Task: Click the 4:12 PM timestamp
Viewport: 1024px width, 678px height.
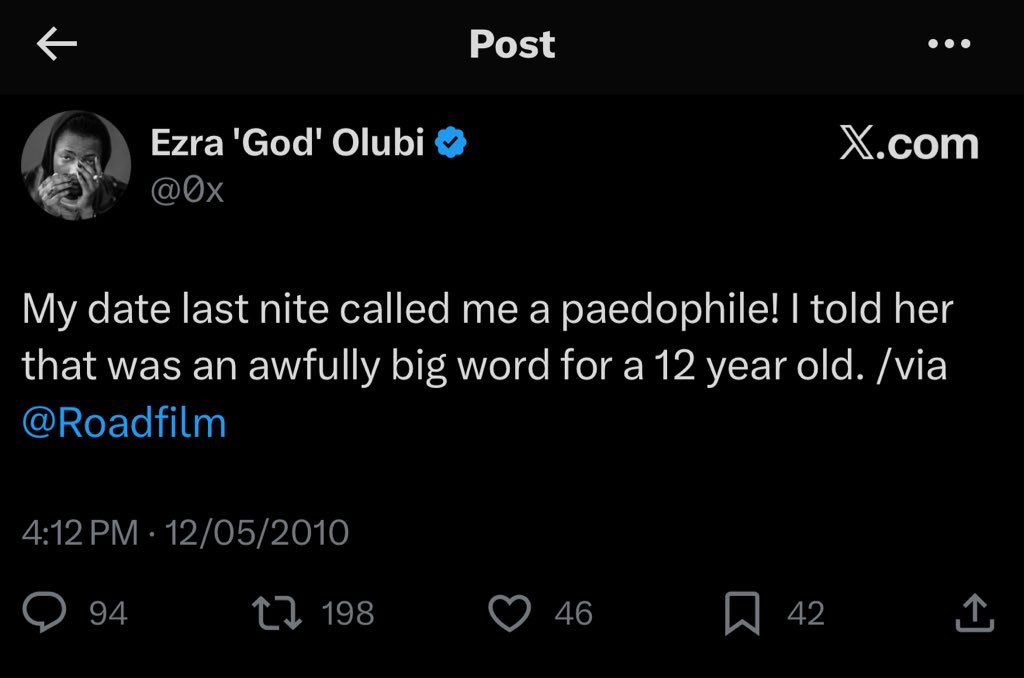Action: pyautogui.click(x=80, y=532)
